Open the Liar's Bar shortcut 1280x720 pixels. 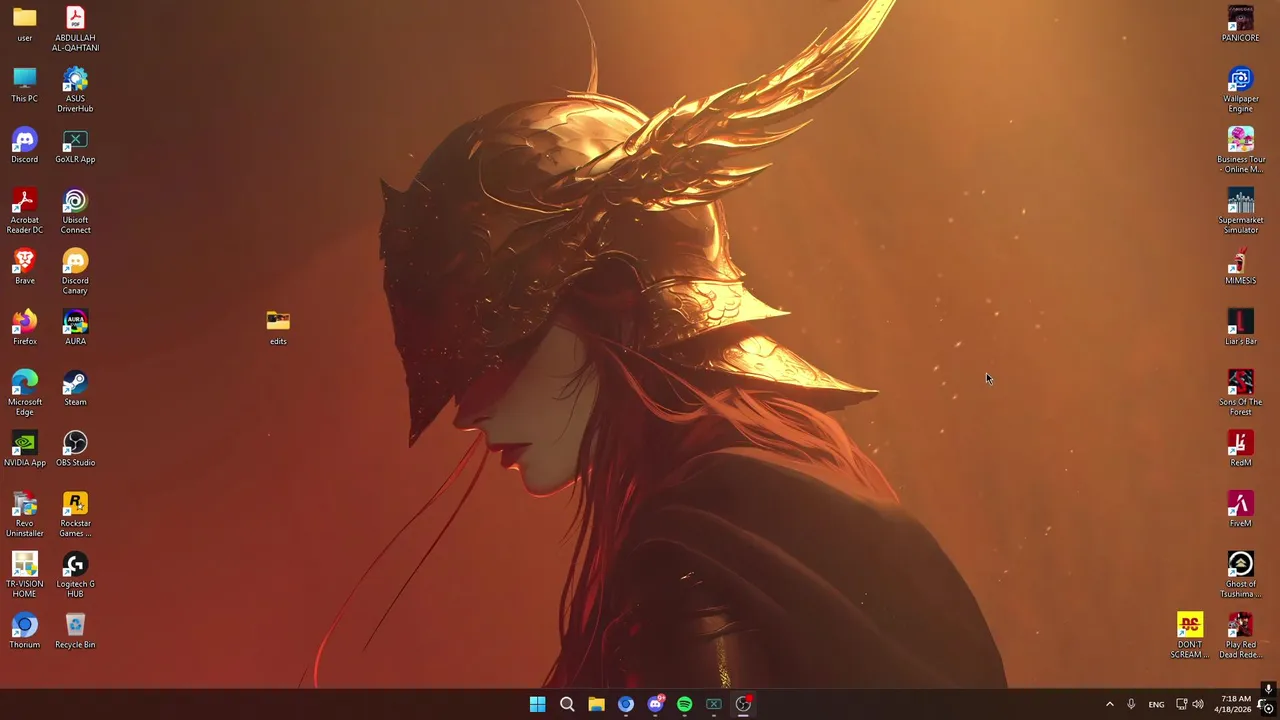[x=1240, y=328]
